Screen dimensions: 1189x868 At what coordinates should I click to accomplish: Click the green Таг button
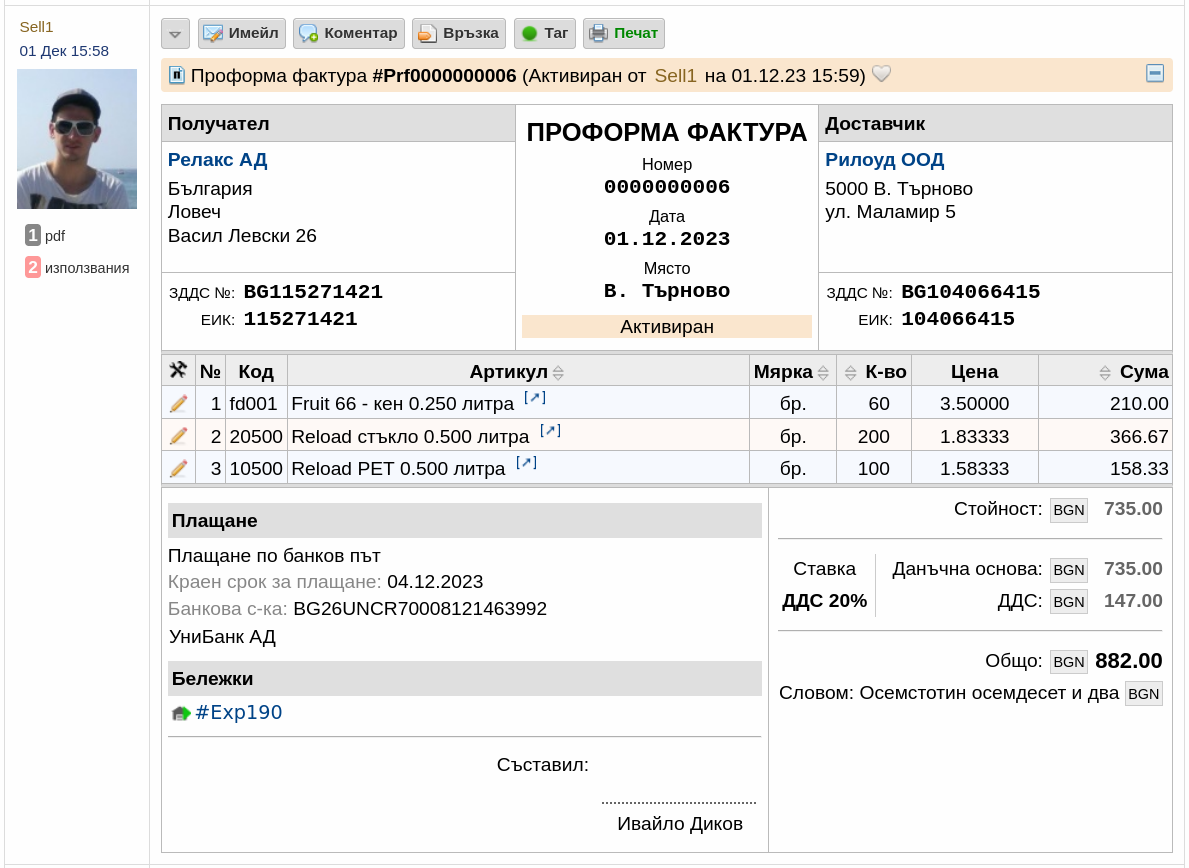(x=545, y=33)
